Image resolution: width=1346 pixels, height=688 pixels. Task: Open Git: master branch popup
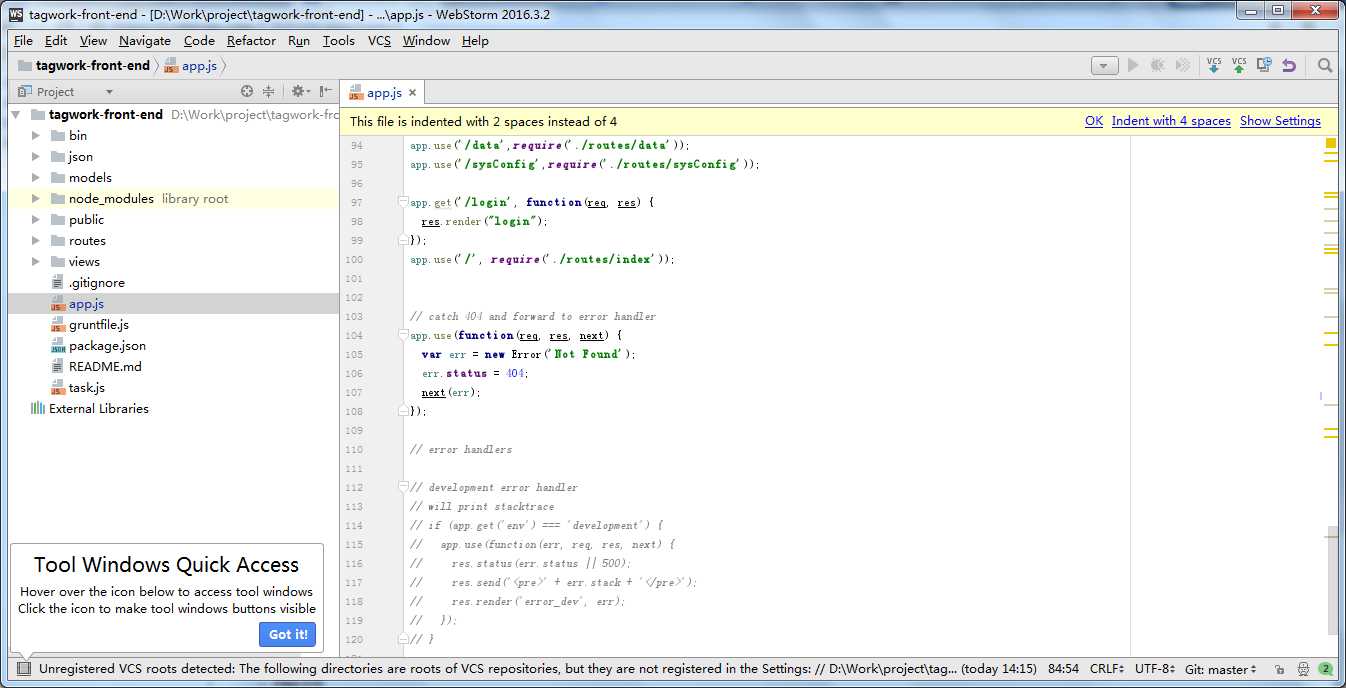[1221, 669]
